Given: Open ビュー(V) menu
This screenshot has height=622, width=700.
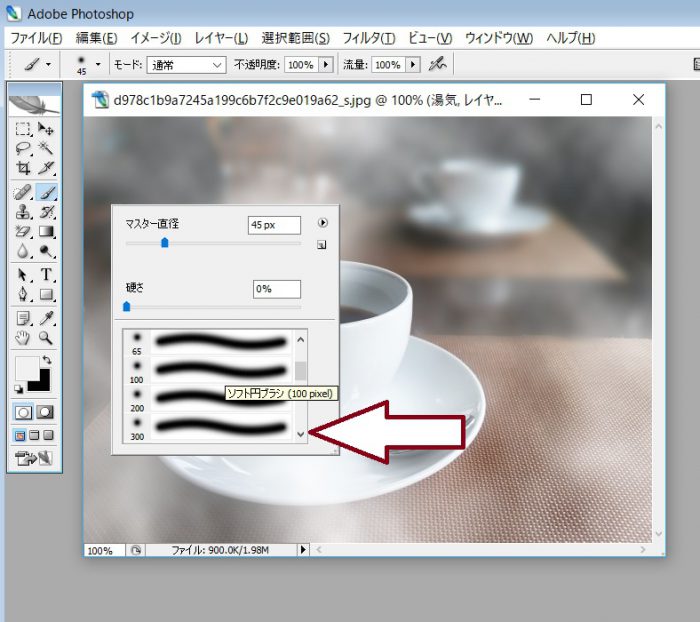Looking at the screenshot, I should click(430, 38).
